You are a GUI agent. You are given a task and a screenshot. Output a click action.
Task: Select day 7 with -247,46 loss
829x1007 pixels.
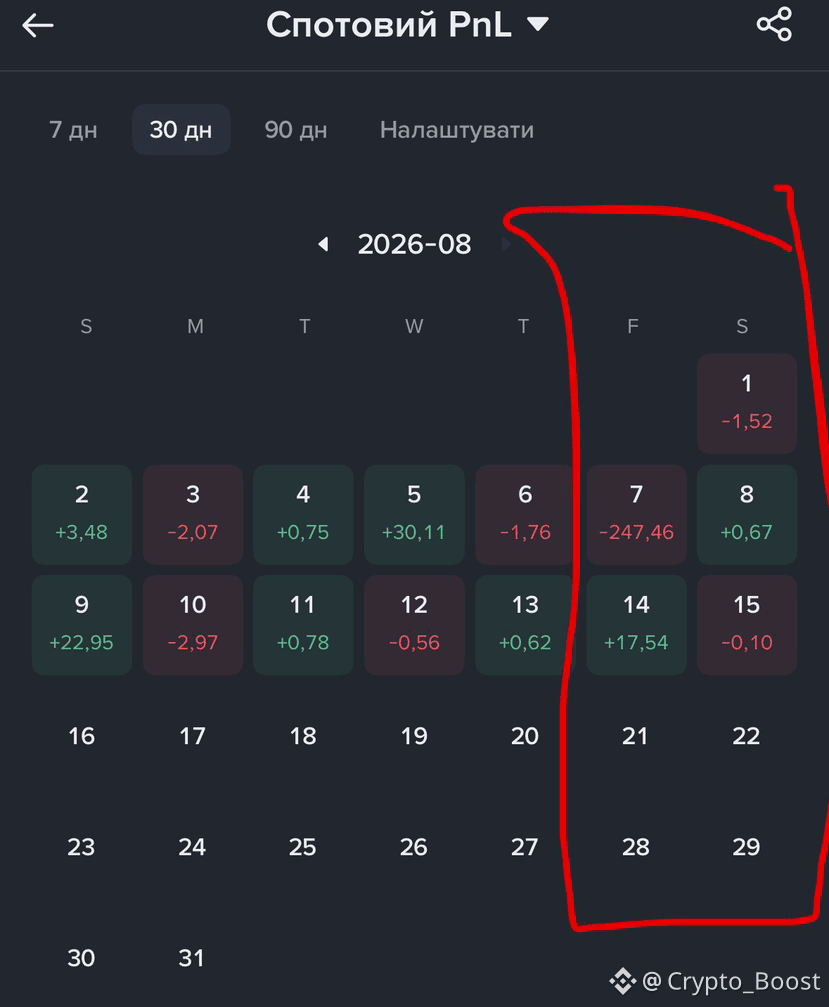[636, 514]
